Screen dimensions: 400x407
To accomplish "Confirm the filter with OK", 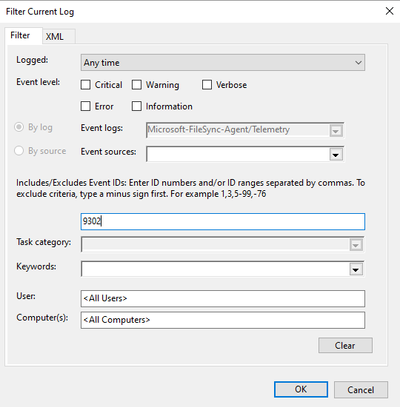I will click(x=301, y=389).
